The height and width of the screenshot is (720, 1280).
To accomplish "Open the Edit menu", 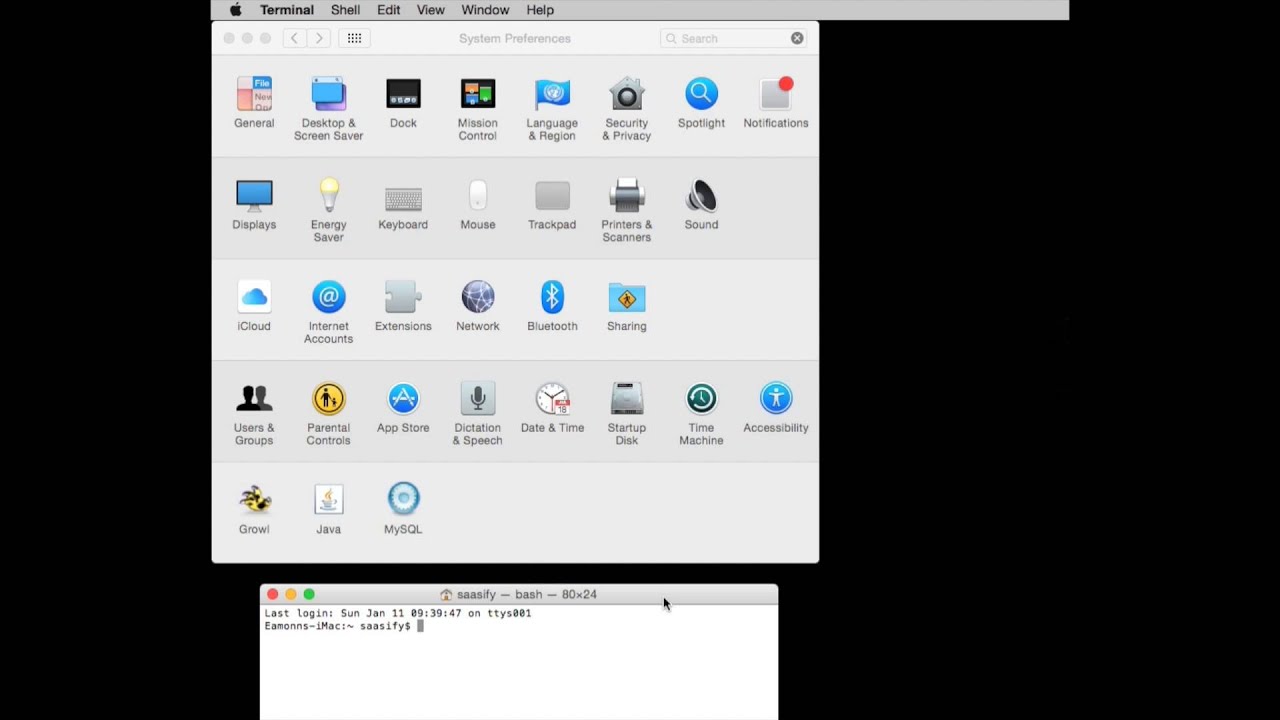I will (389, 10).
